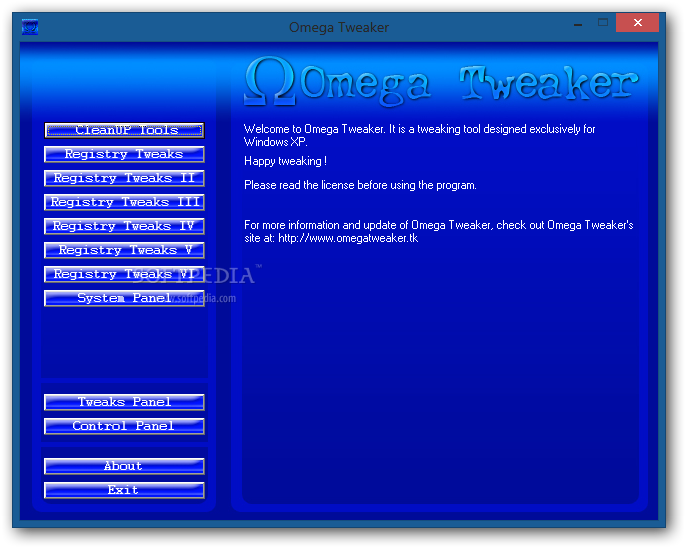The image size is (686, 548).
Task: Click 'Please read the license' line
Action: (x=360, y=185)
